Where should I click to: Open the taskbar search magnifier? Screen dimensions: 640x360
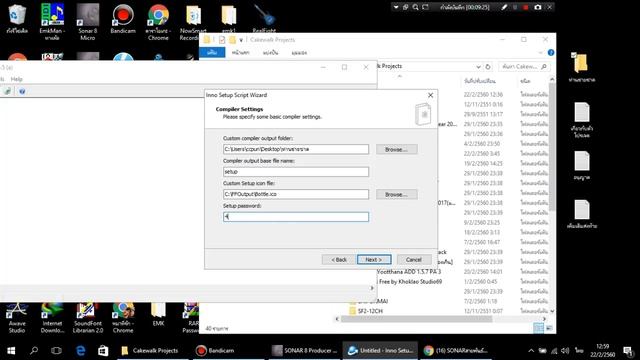(34, 351)
